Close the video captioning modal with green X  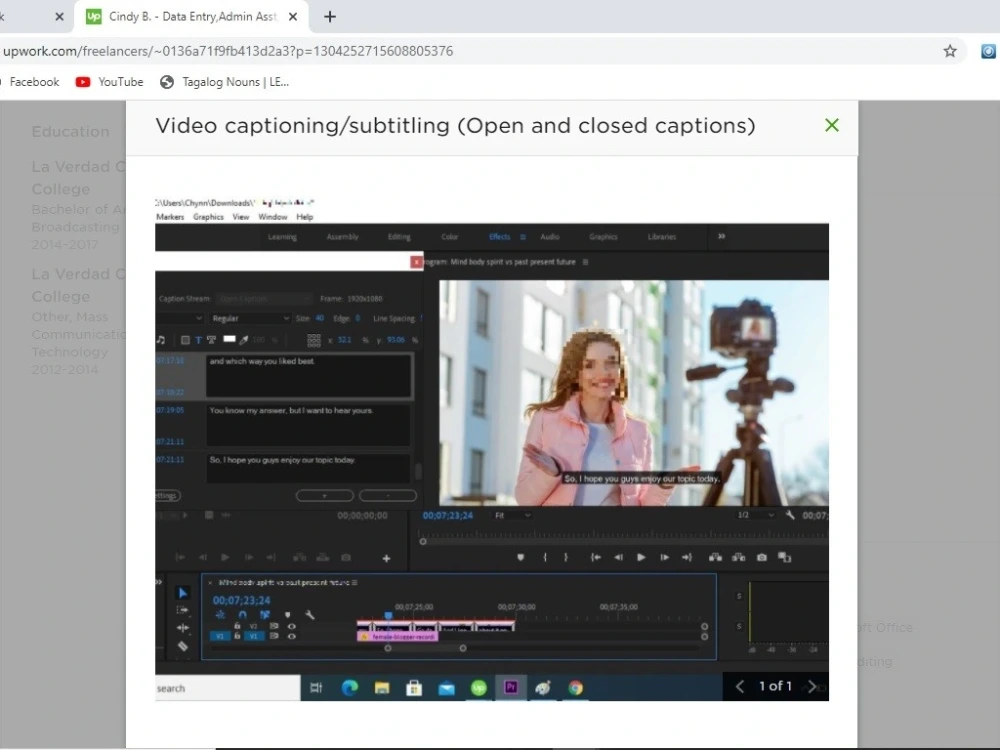coord(832,125)
